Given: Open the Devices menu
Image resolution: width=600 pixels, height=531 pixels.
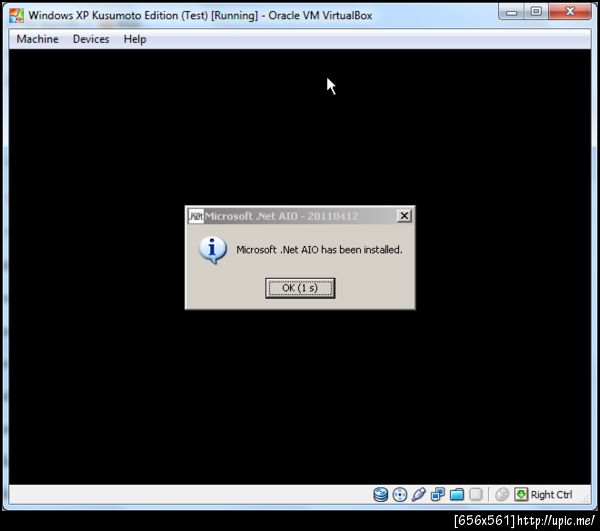Looking at the screenshot, I should 91,39.
